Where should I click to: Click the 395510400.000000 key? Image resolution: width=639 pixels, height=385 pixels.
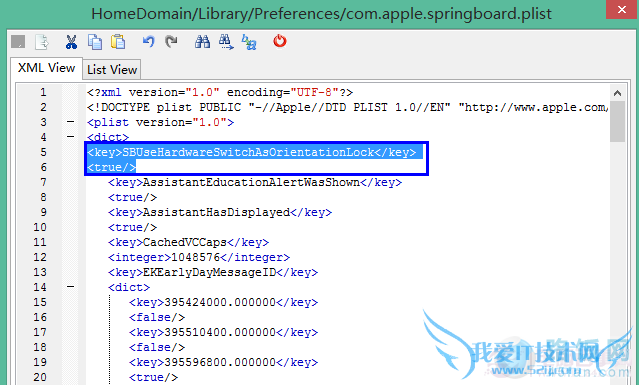223,332
